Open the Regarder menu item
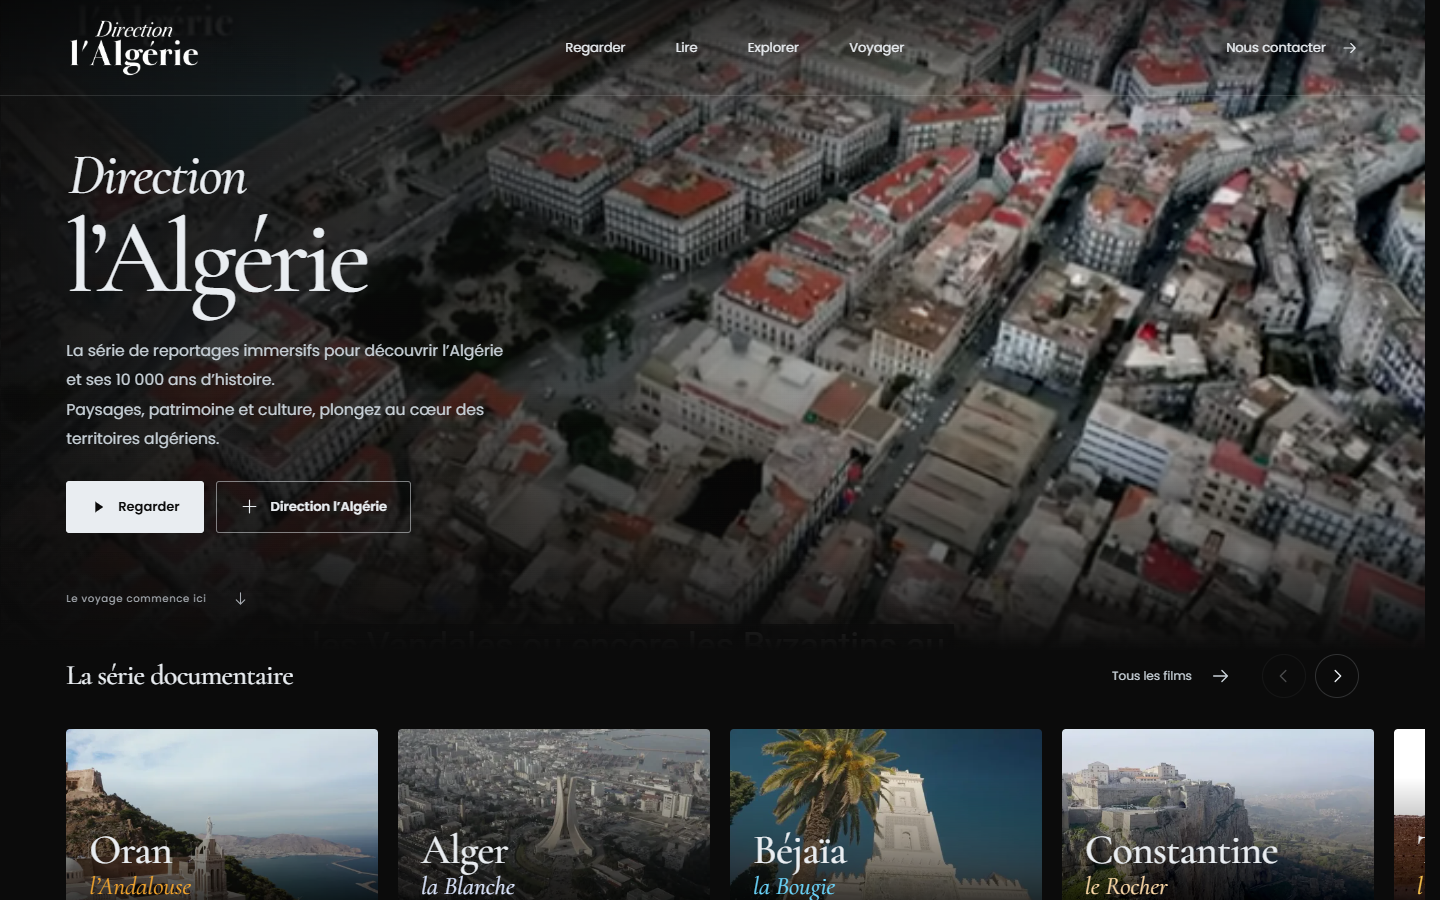 click(595, 48)
